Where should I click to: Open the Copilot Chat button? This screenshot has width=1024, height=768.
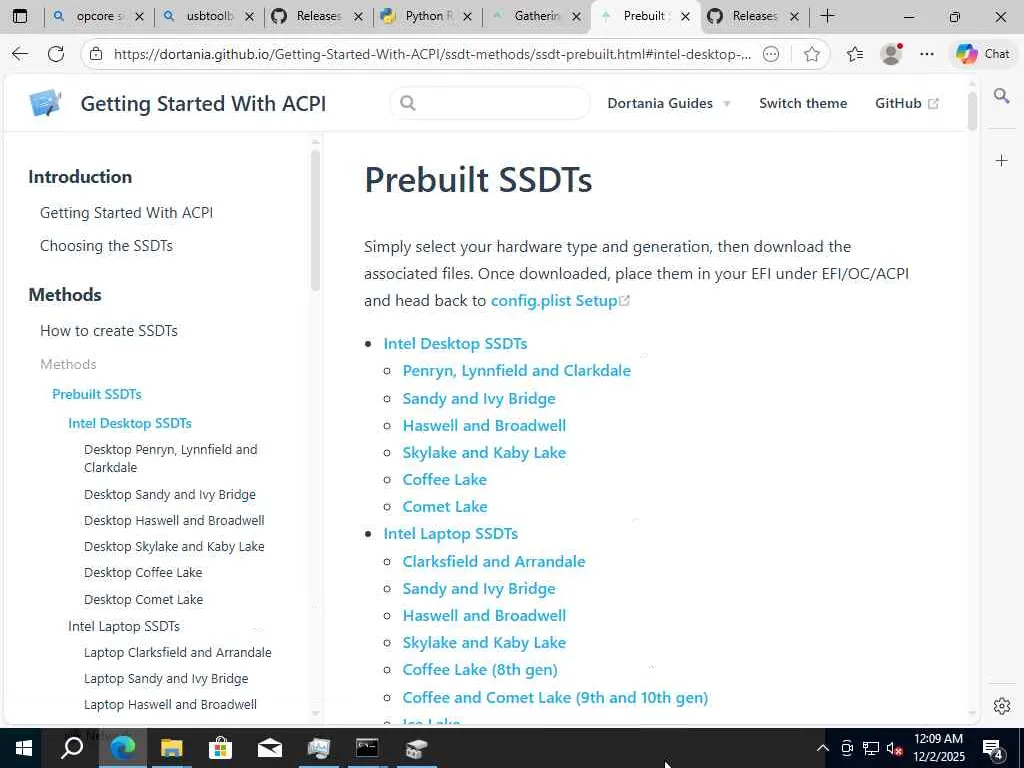(982, 54)
